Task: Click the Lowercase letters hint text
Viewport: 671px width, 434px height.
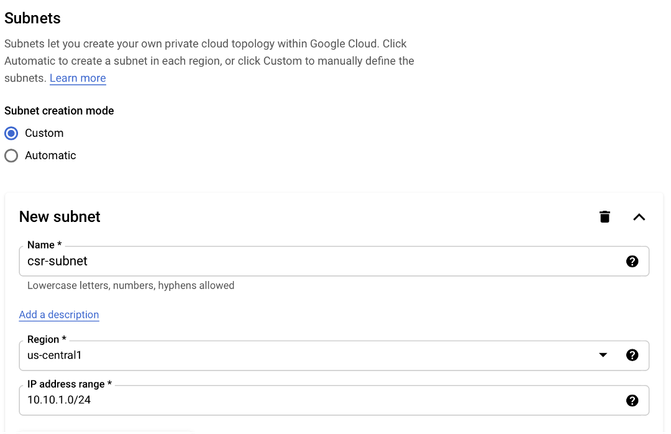Action: 131,285
